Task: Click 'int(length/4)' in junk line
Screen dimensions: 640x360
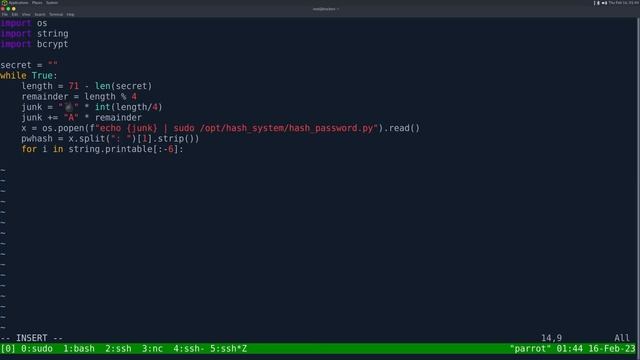Action: (x=129, y=107)
